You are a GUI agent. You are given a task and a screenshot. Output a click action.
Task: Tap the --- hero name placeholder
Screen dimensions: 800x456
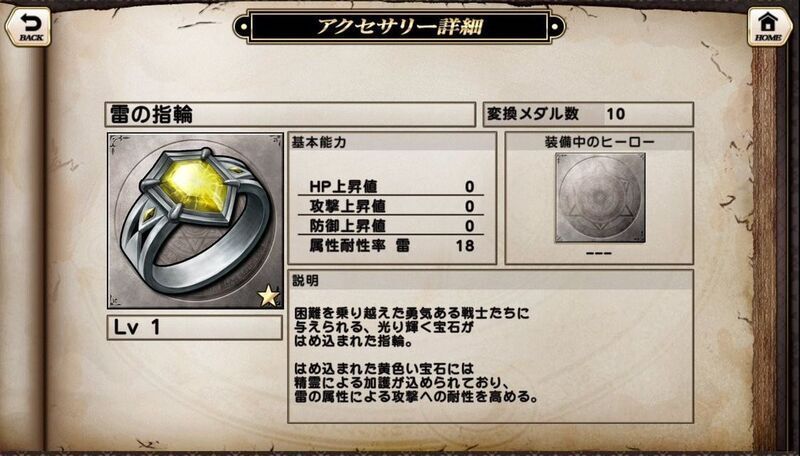click(599, 253)
